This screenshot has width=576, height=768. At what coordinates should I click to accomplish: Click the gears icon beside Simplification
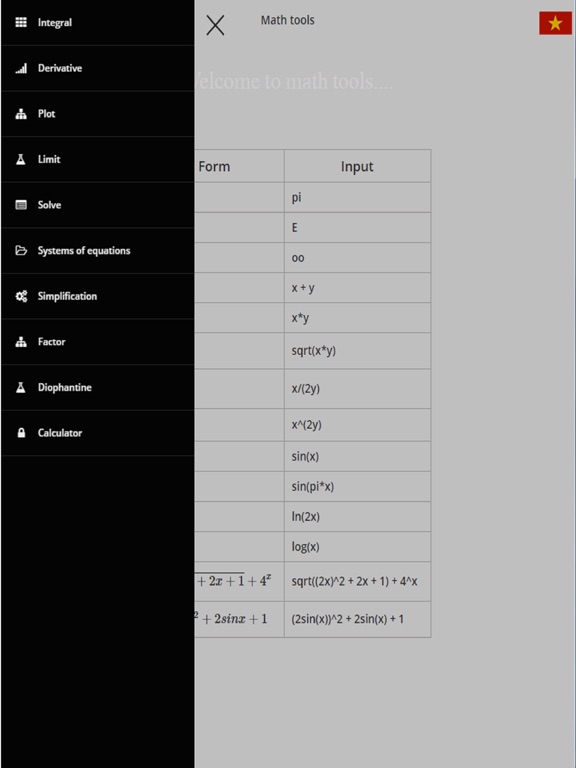pos(21,296)
